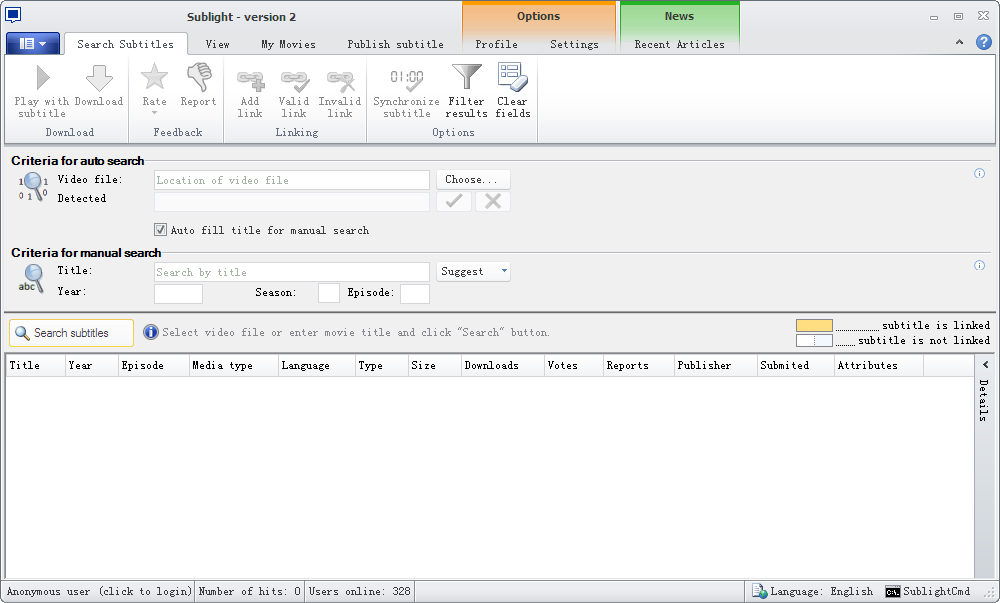Click the Report thumbs-down icon
Screen dimensions: 1000x603
[x=199, y=77]
